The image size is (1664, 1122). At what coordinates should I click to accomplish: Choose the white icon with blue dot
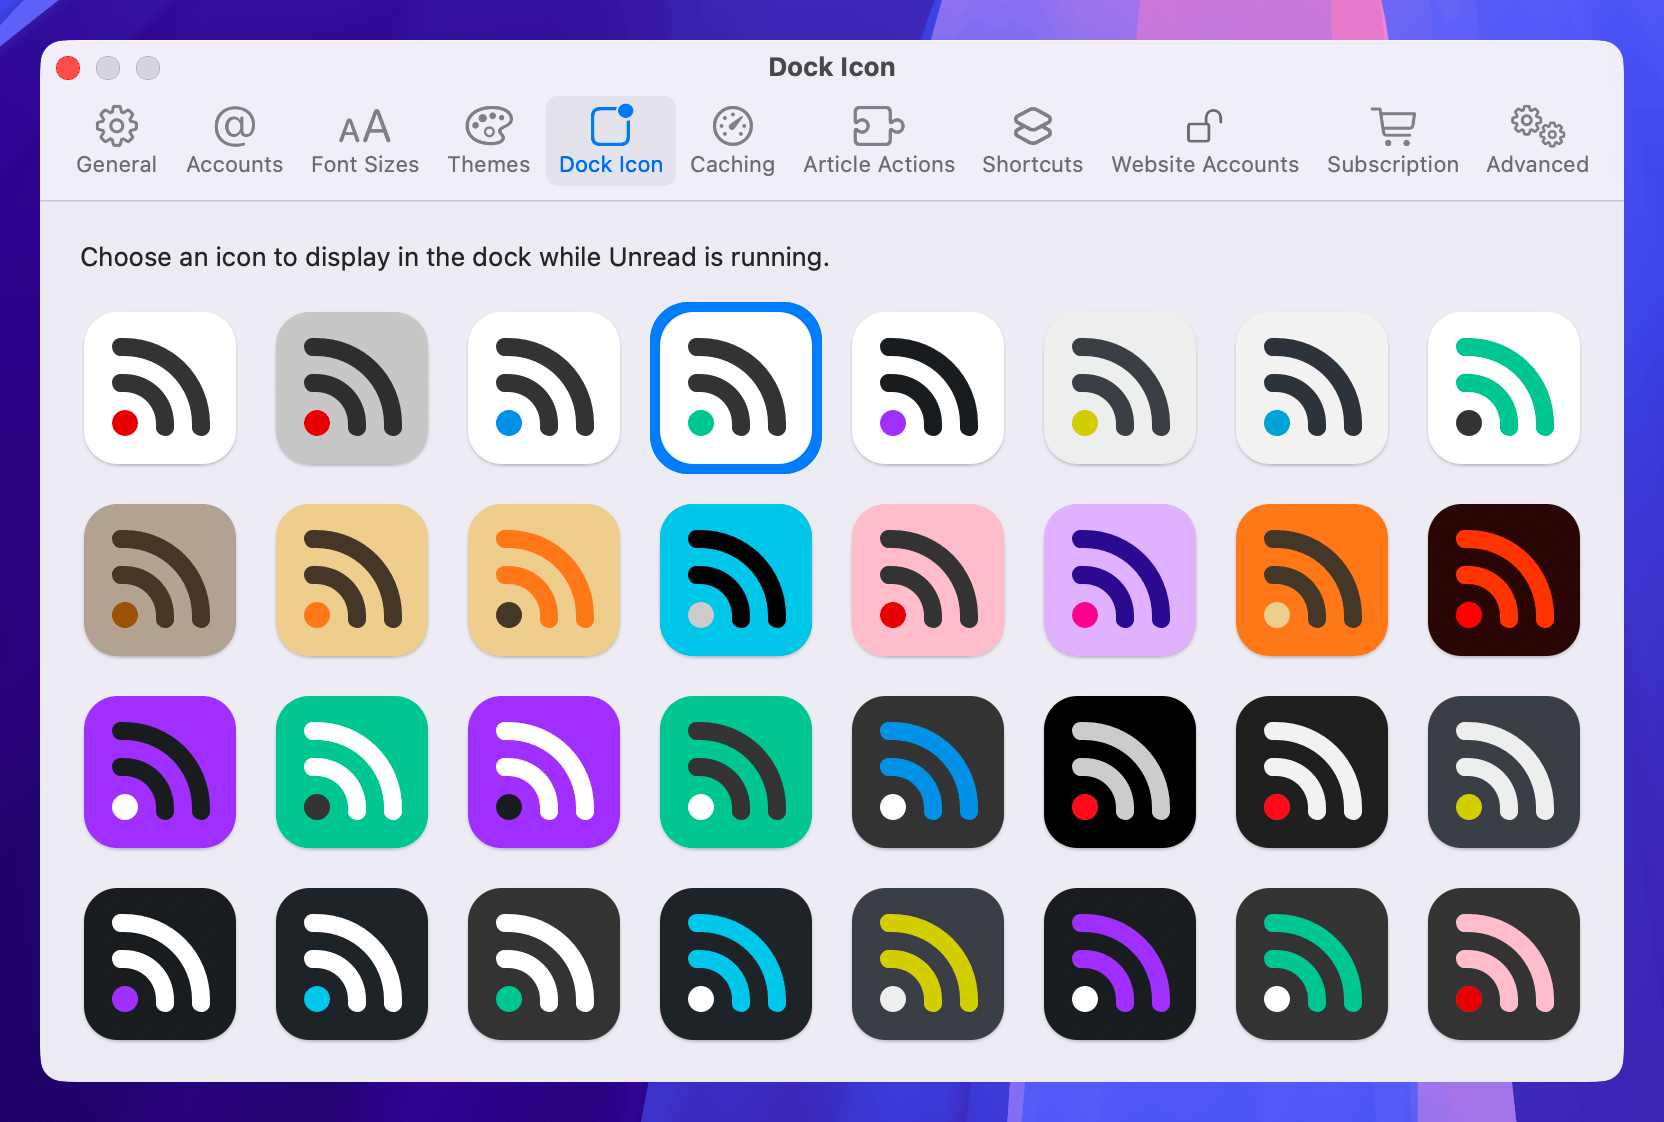coord(544,388)
